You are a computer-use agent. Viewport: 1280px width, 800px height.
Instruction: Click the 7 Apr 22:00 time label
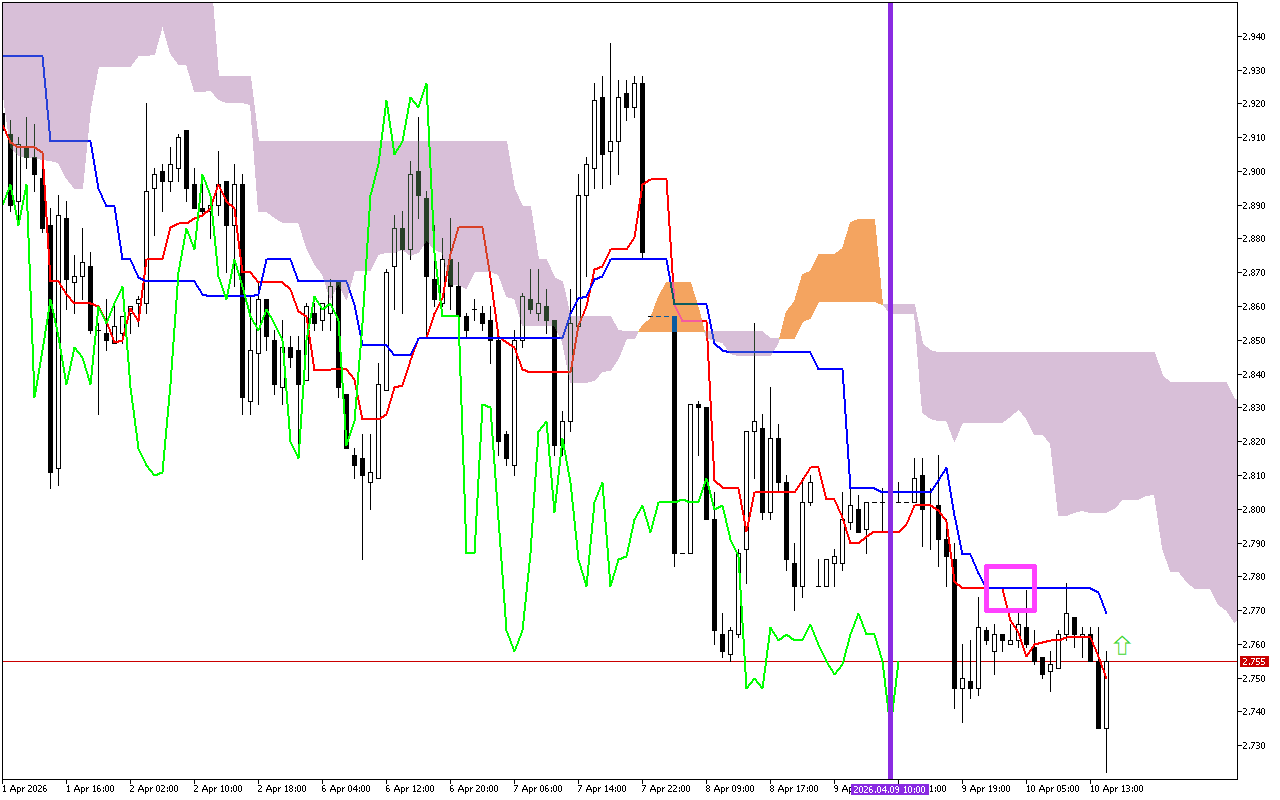(x=666, y=788)
